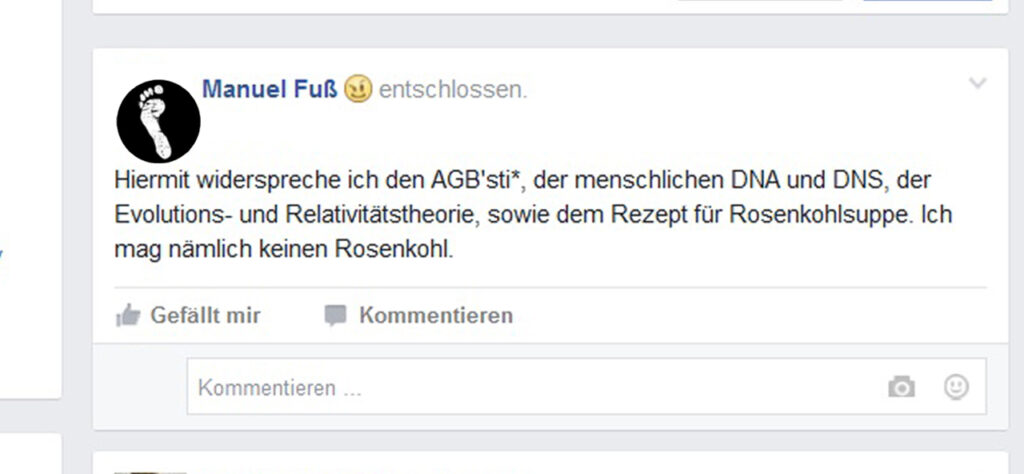Viewport: 1024px width, 474px height.
Task: Open Manuel Fuß's profile name link
Action: point(269,89)
